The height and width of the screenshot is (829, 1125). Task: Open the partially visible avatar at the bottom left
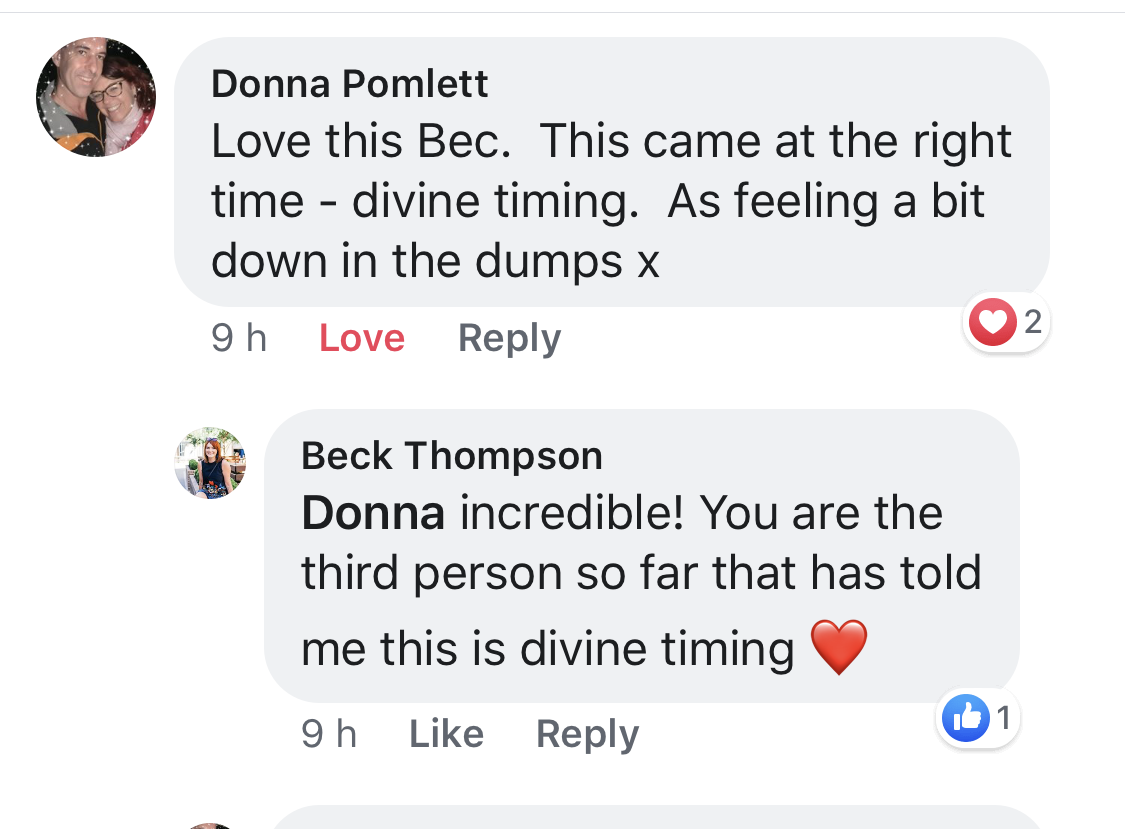(210, 825)
